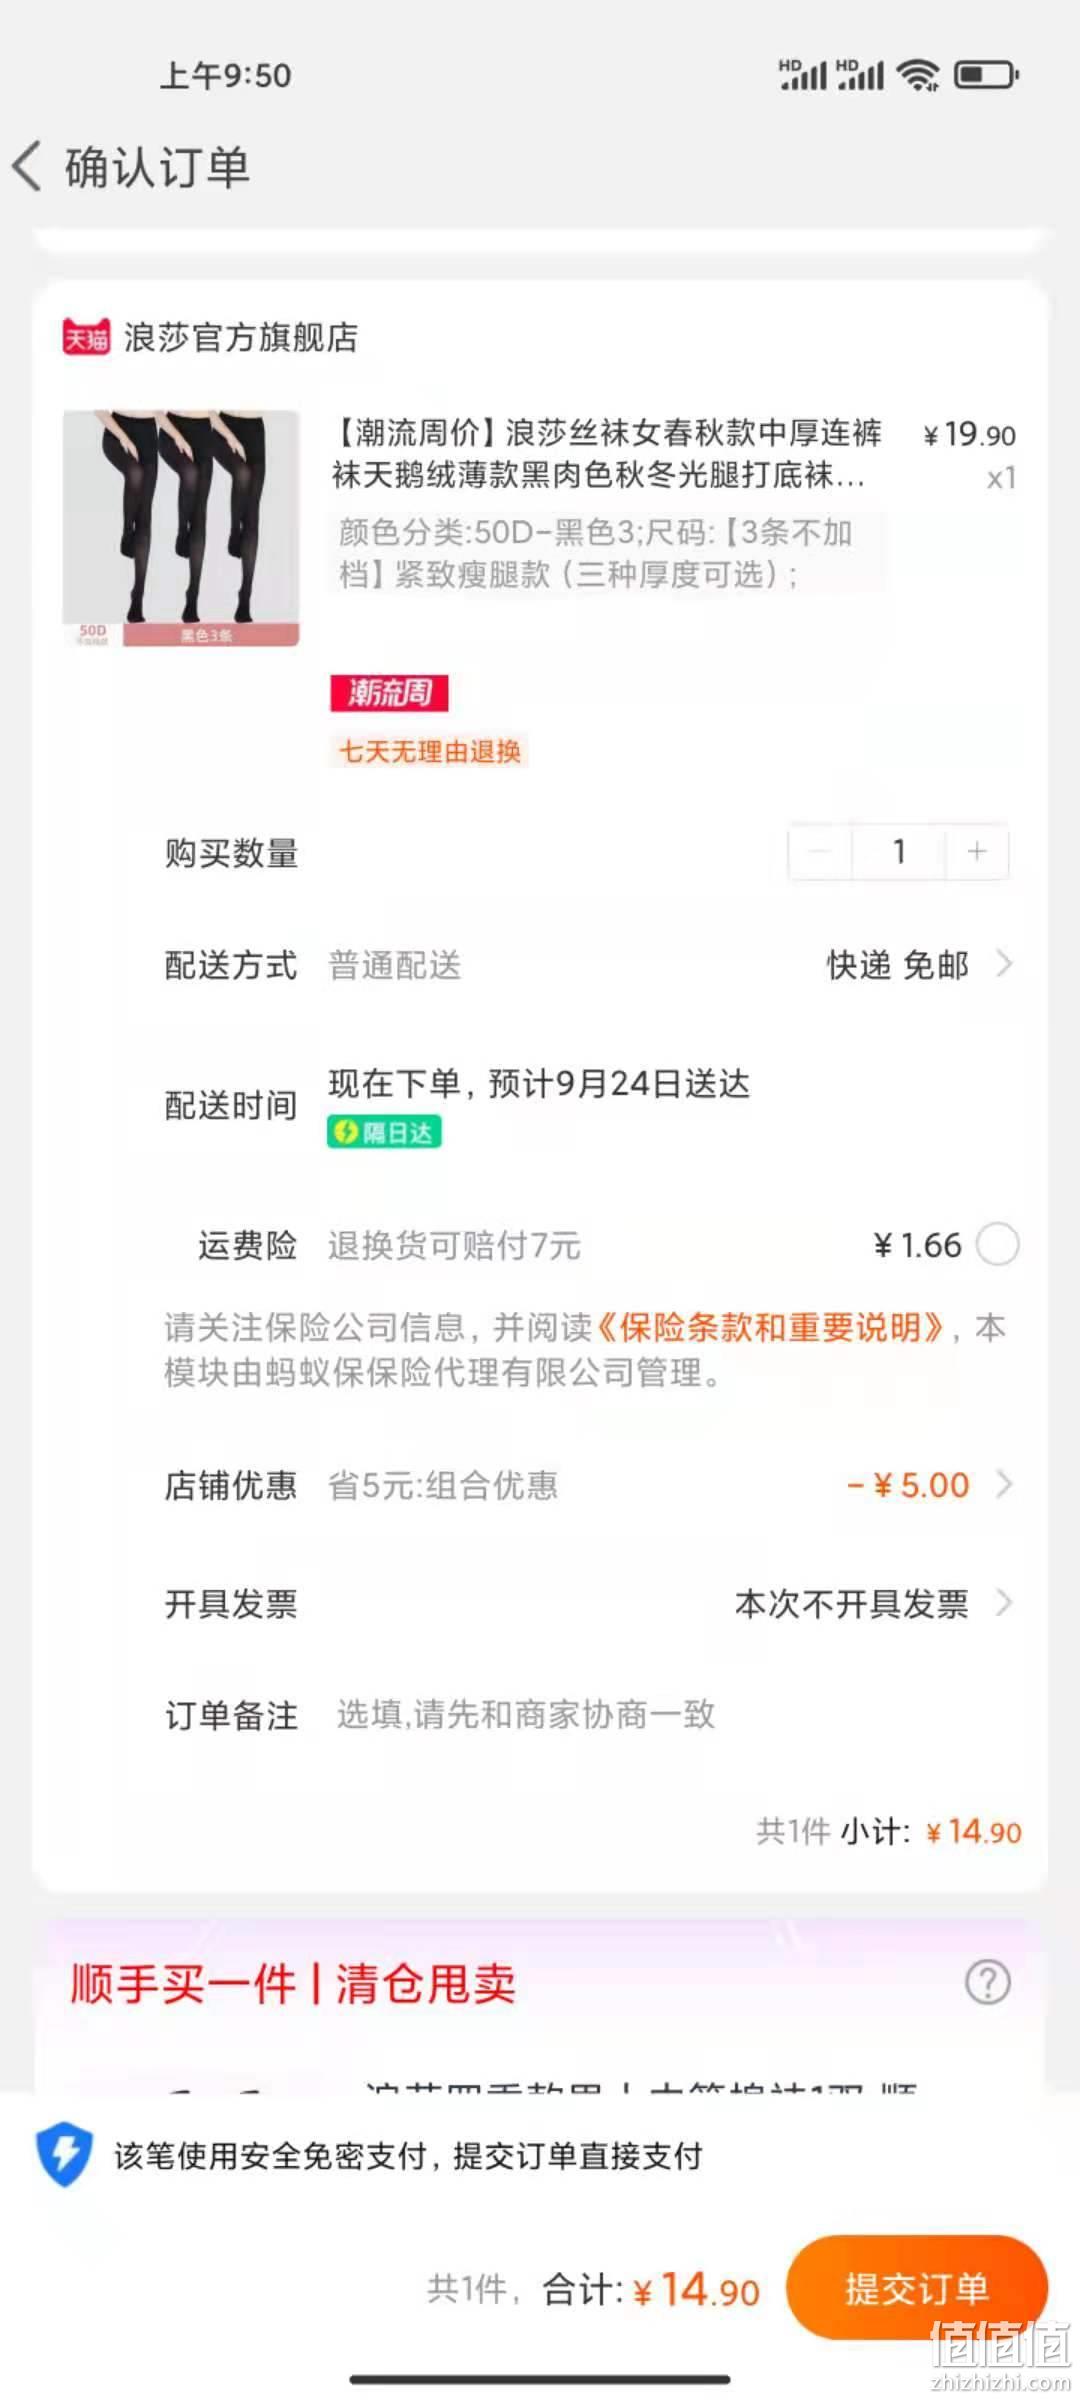Screen dimensions: 1080x2400
Task: Open the Tmall shop logo icon
Action: [x=86, y=337]
